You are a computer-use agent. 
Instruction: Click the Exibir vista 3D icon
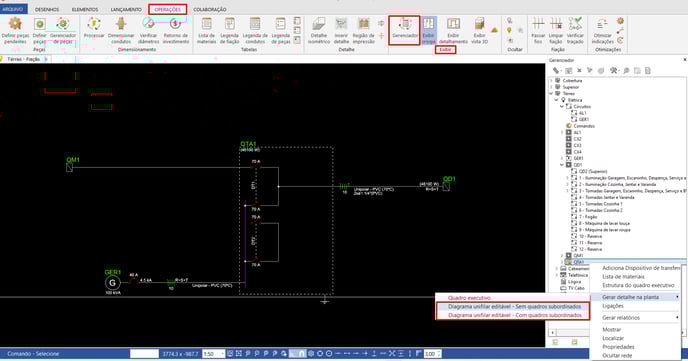click(479, 31)
